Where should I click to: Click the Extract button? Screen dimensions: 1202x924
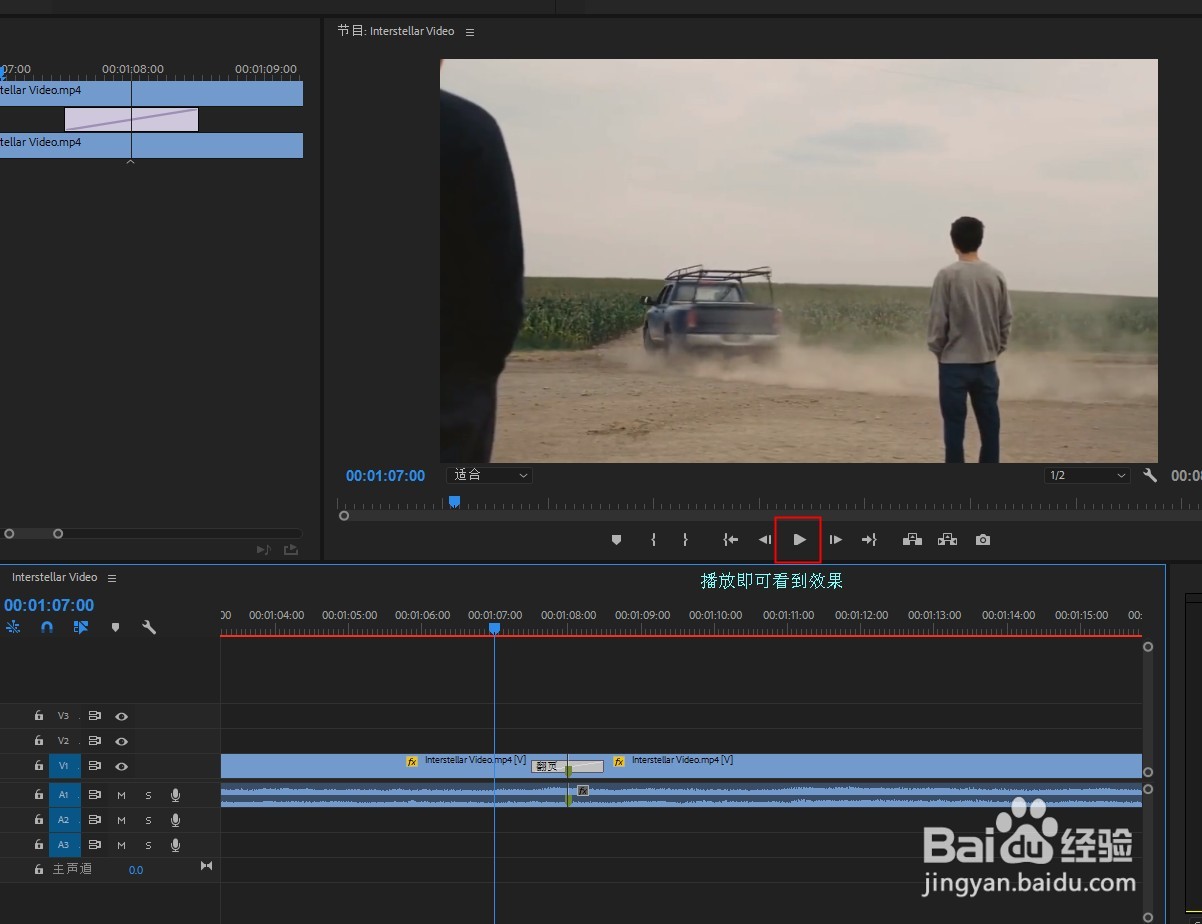pyautogui.click(x=947, y=540)
